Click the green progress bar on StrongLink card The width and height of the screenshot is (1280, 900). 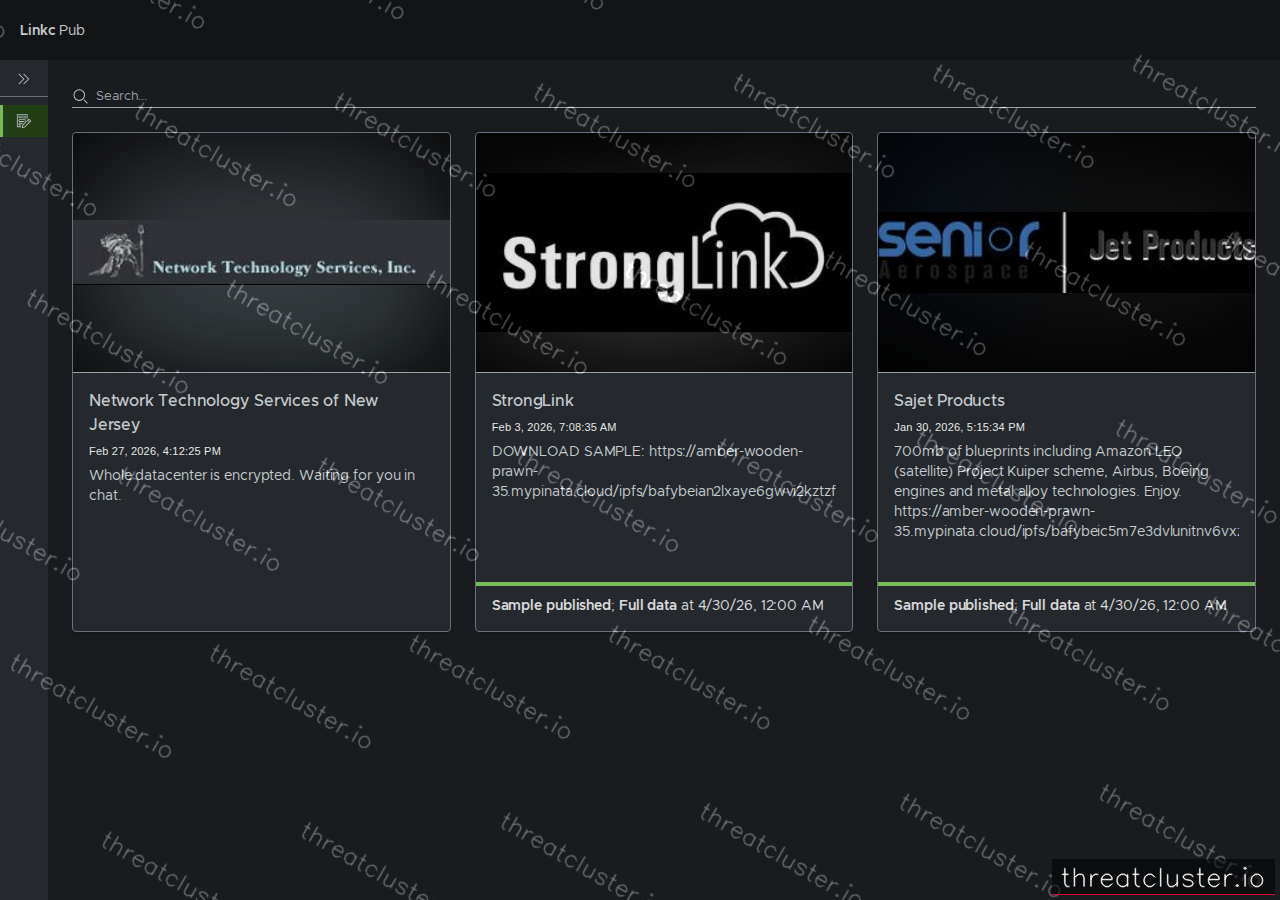click(x=664, y=583)
